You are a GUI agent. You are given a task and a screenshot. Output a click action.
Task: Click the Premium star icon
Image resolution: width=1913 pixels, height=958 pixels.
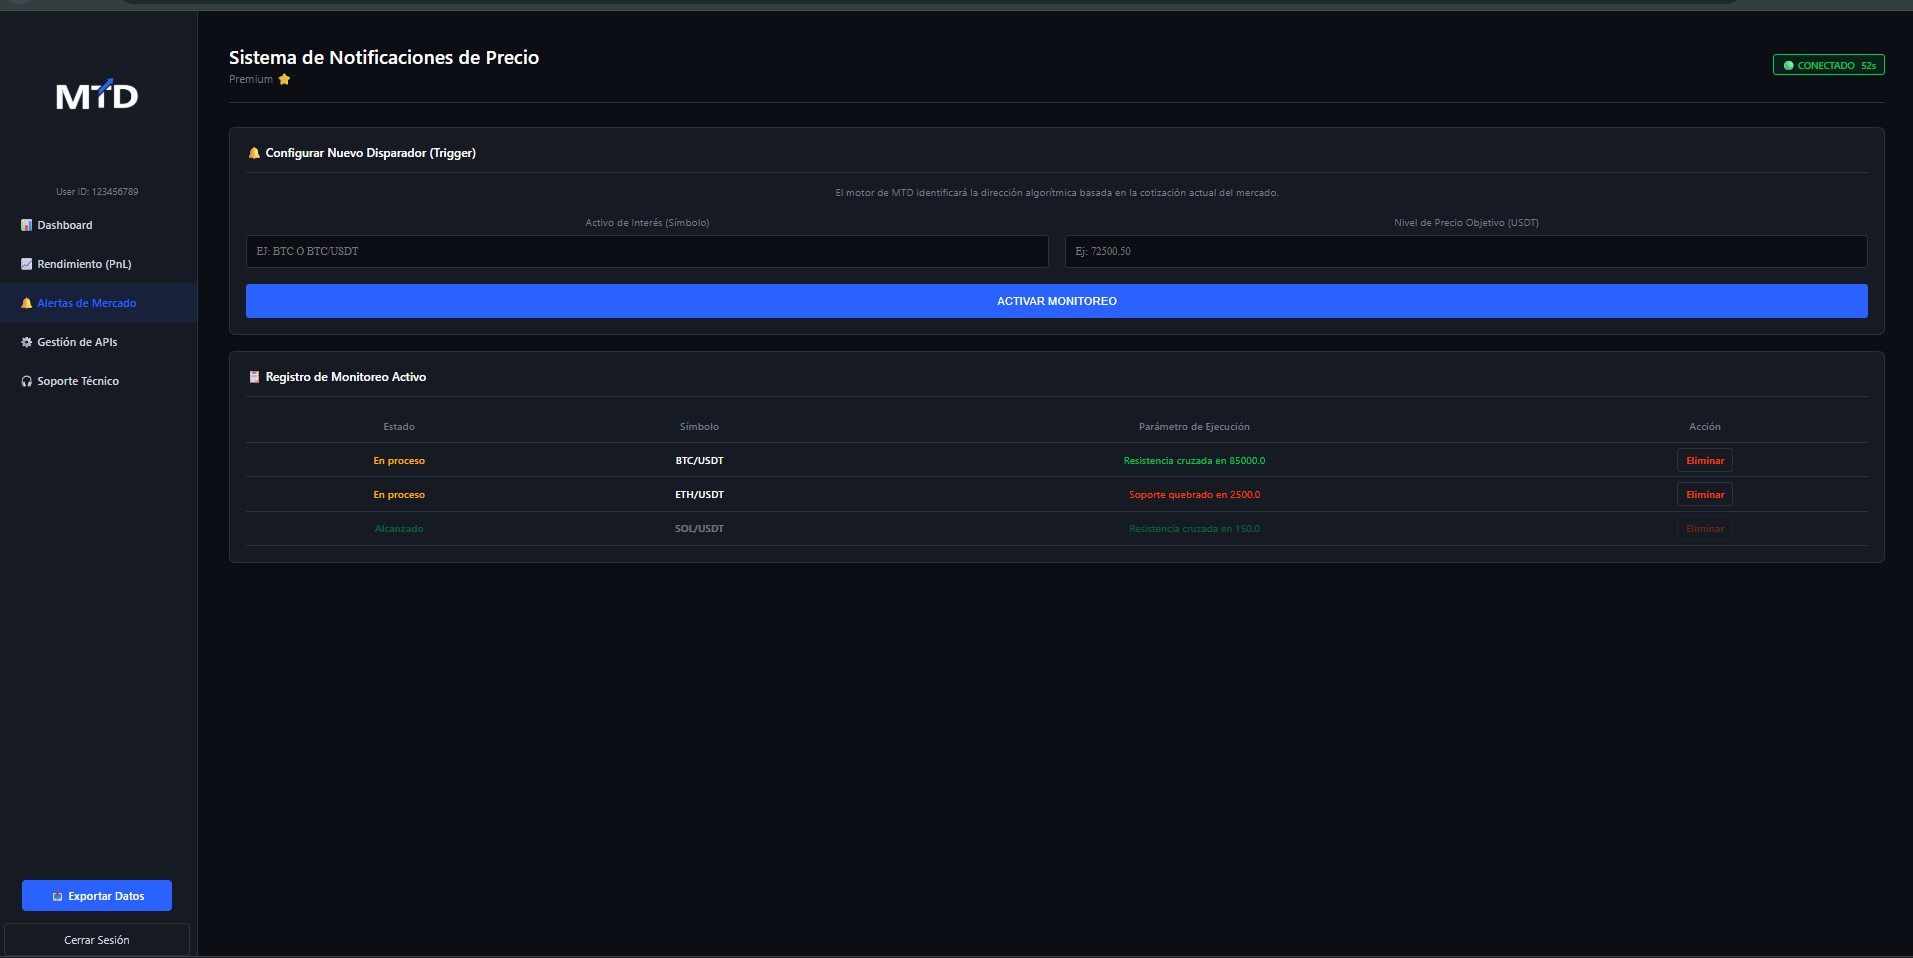[284, 79]
